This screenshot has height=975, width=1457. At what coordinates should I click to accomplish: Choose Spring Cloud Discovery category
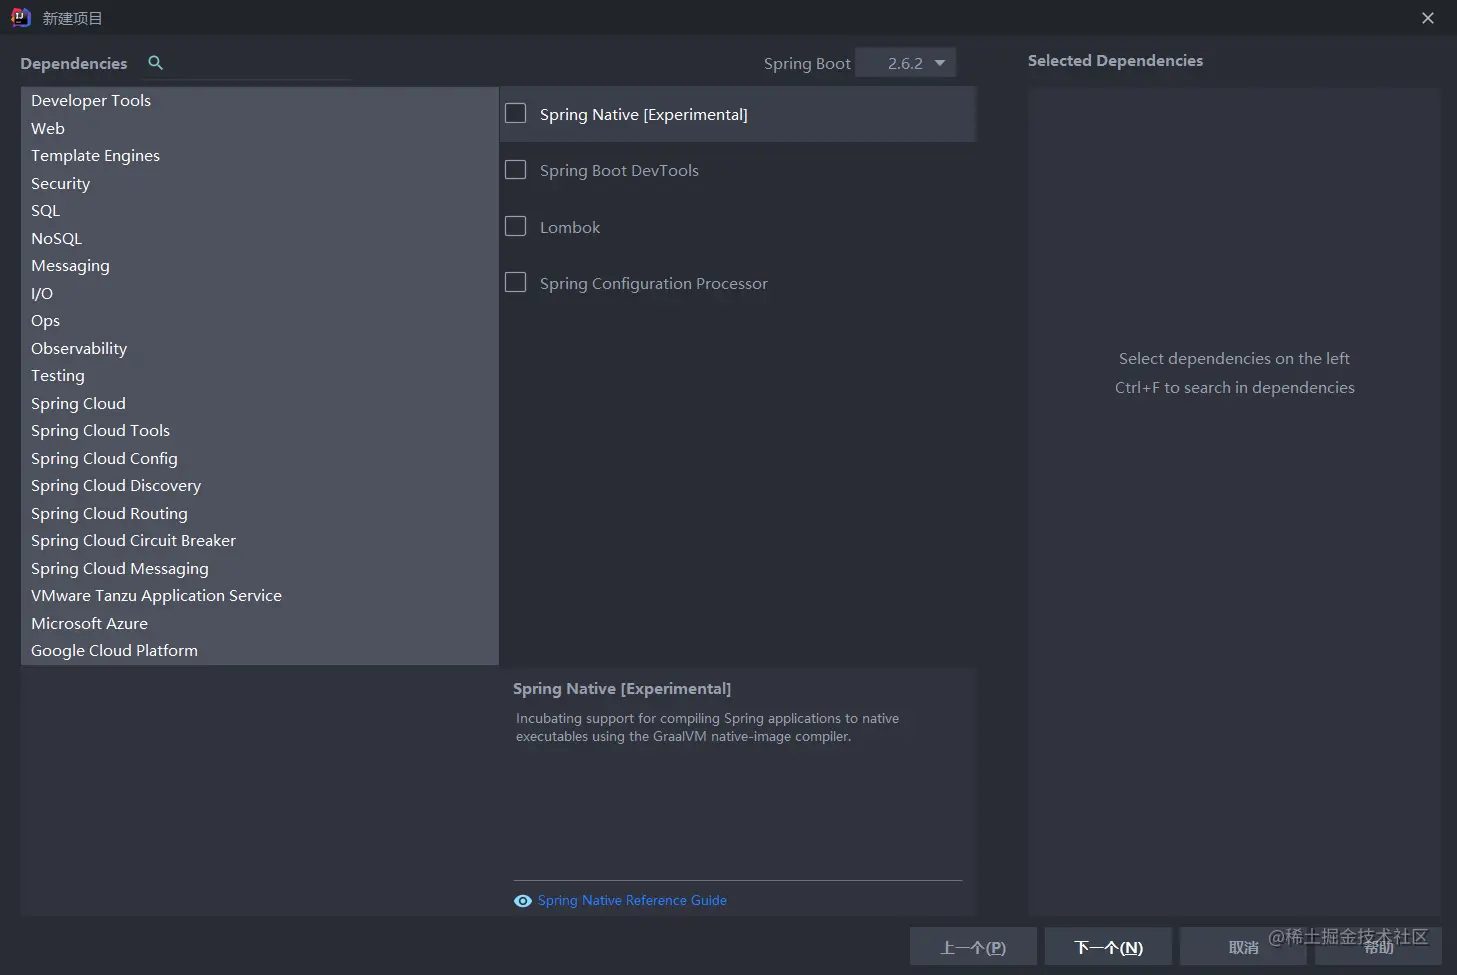coord(260,486)
